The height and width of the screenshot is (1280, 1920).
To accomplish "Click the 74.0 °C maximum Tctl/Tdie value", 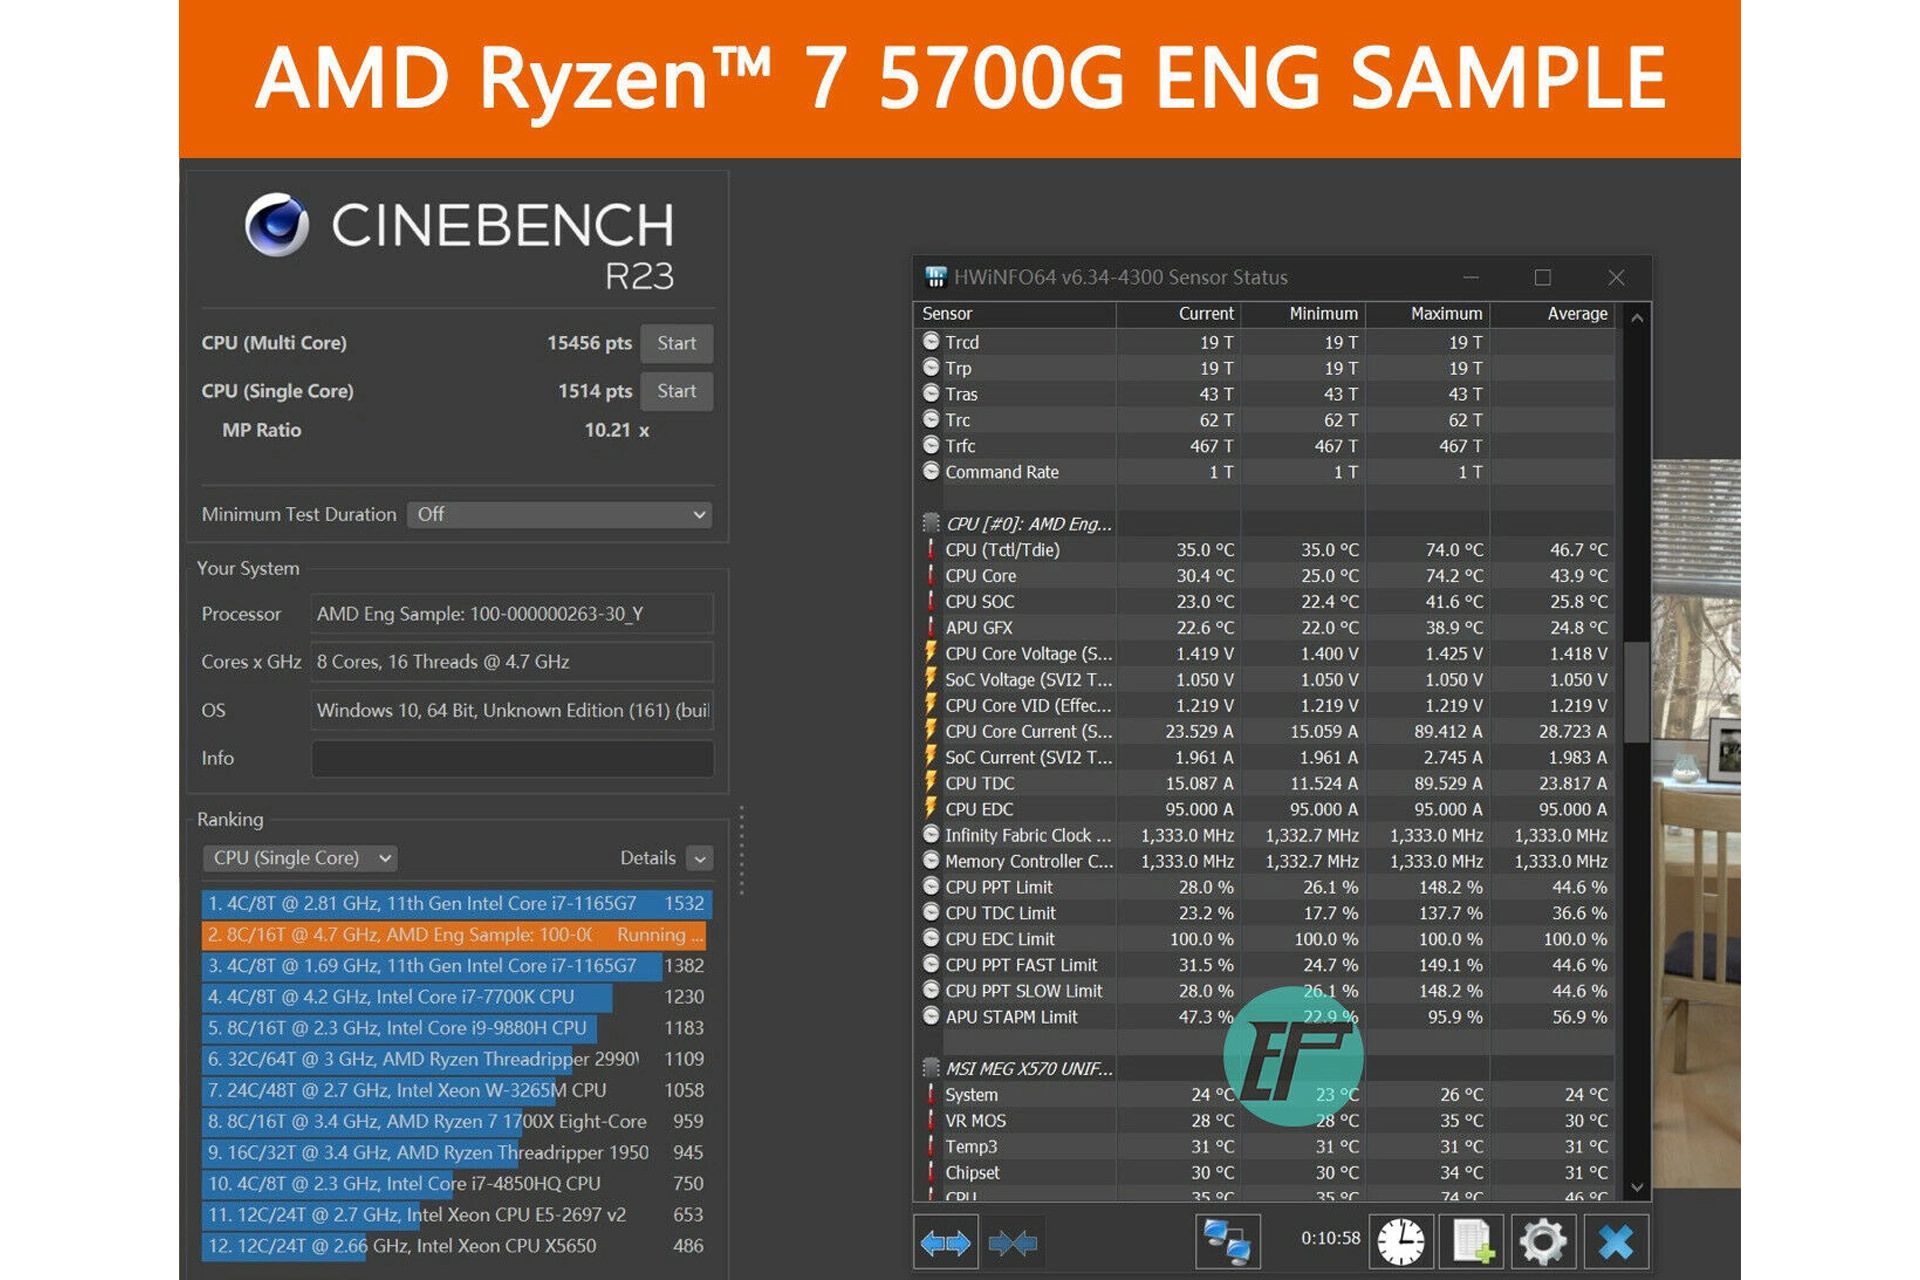I will 1454,550.
